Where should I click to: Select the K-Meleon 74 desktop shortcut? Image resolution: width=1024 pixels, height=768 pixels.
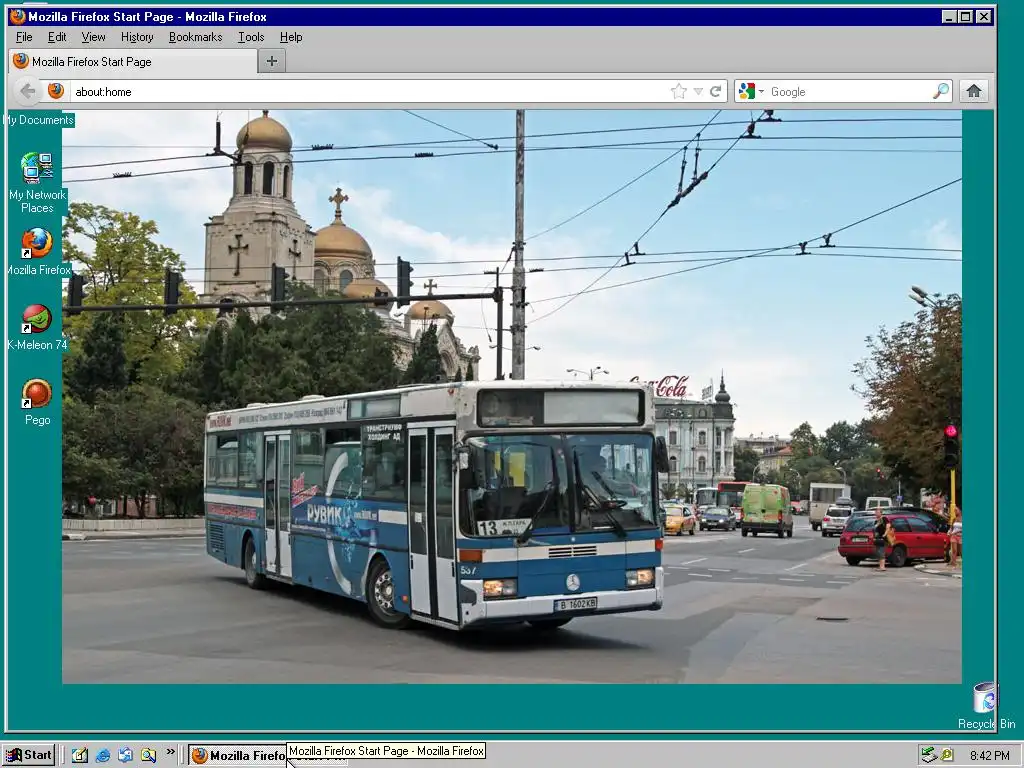pos(37,327)
